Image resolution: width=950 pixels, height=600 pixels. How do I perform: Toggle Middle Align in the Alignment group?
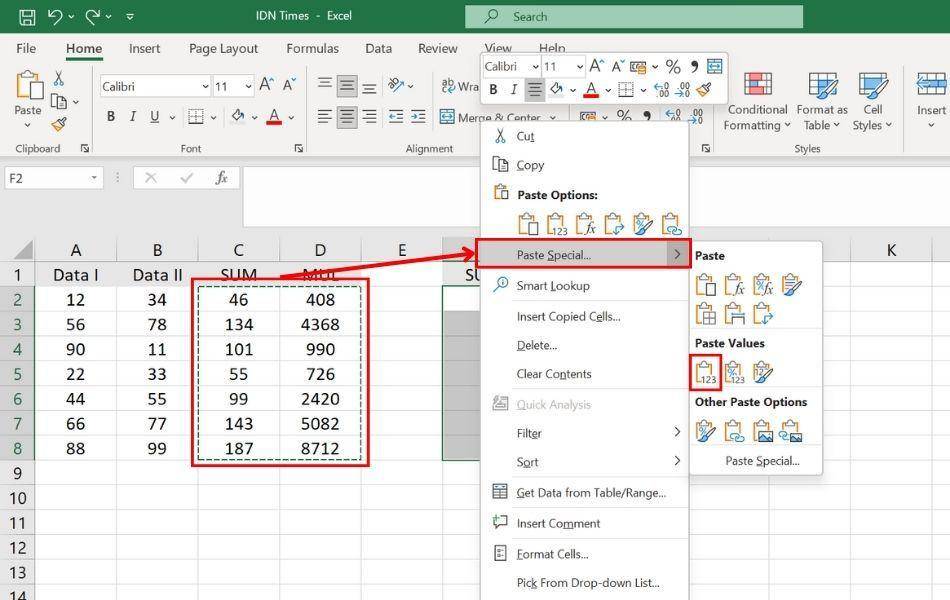coord(347,86)
